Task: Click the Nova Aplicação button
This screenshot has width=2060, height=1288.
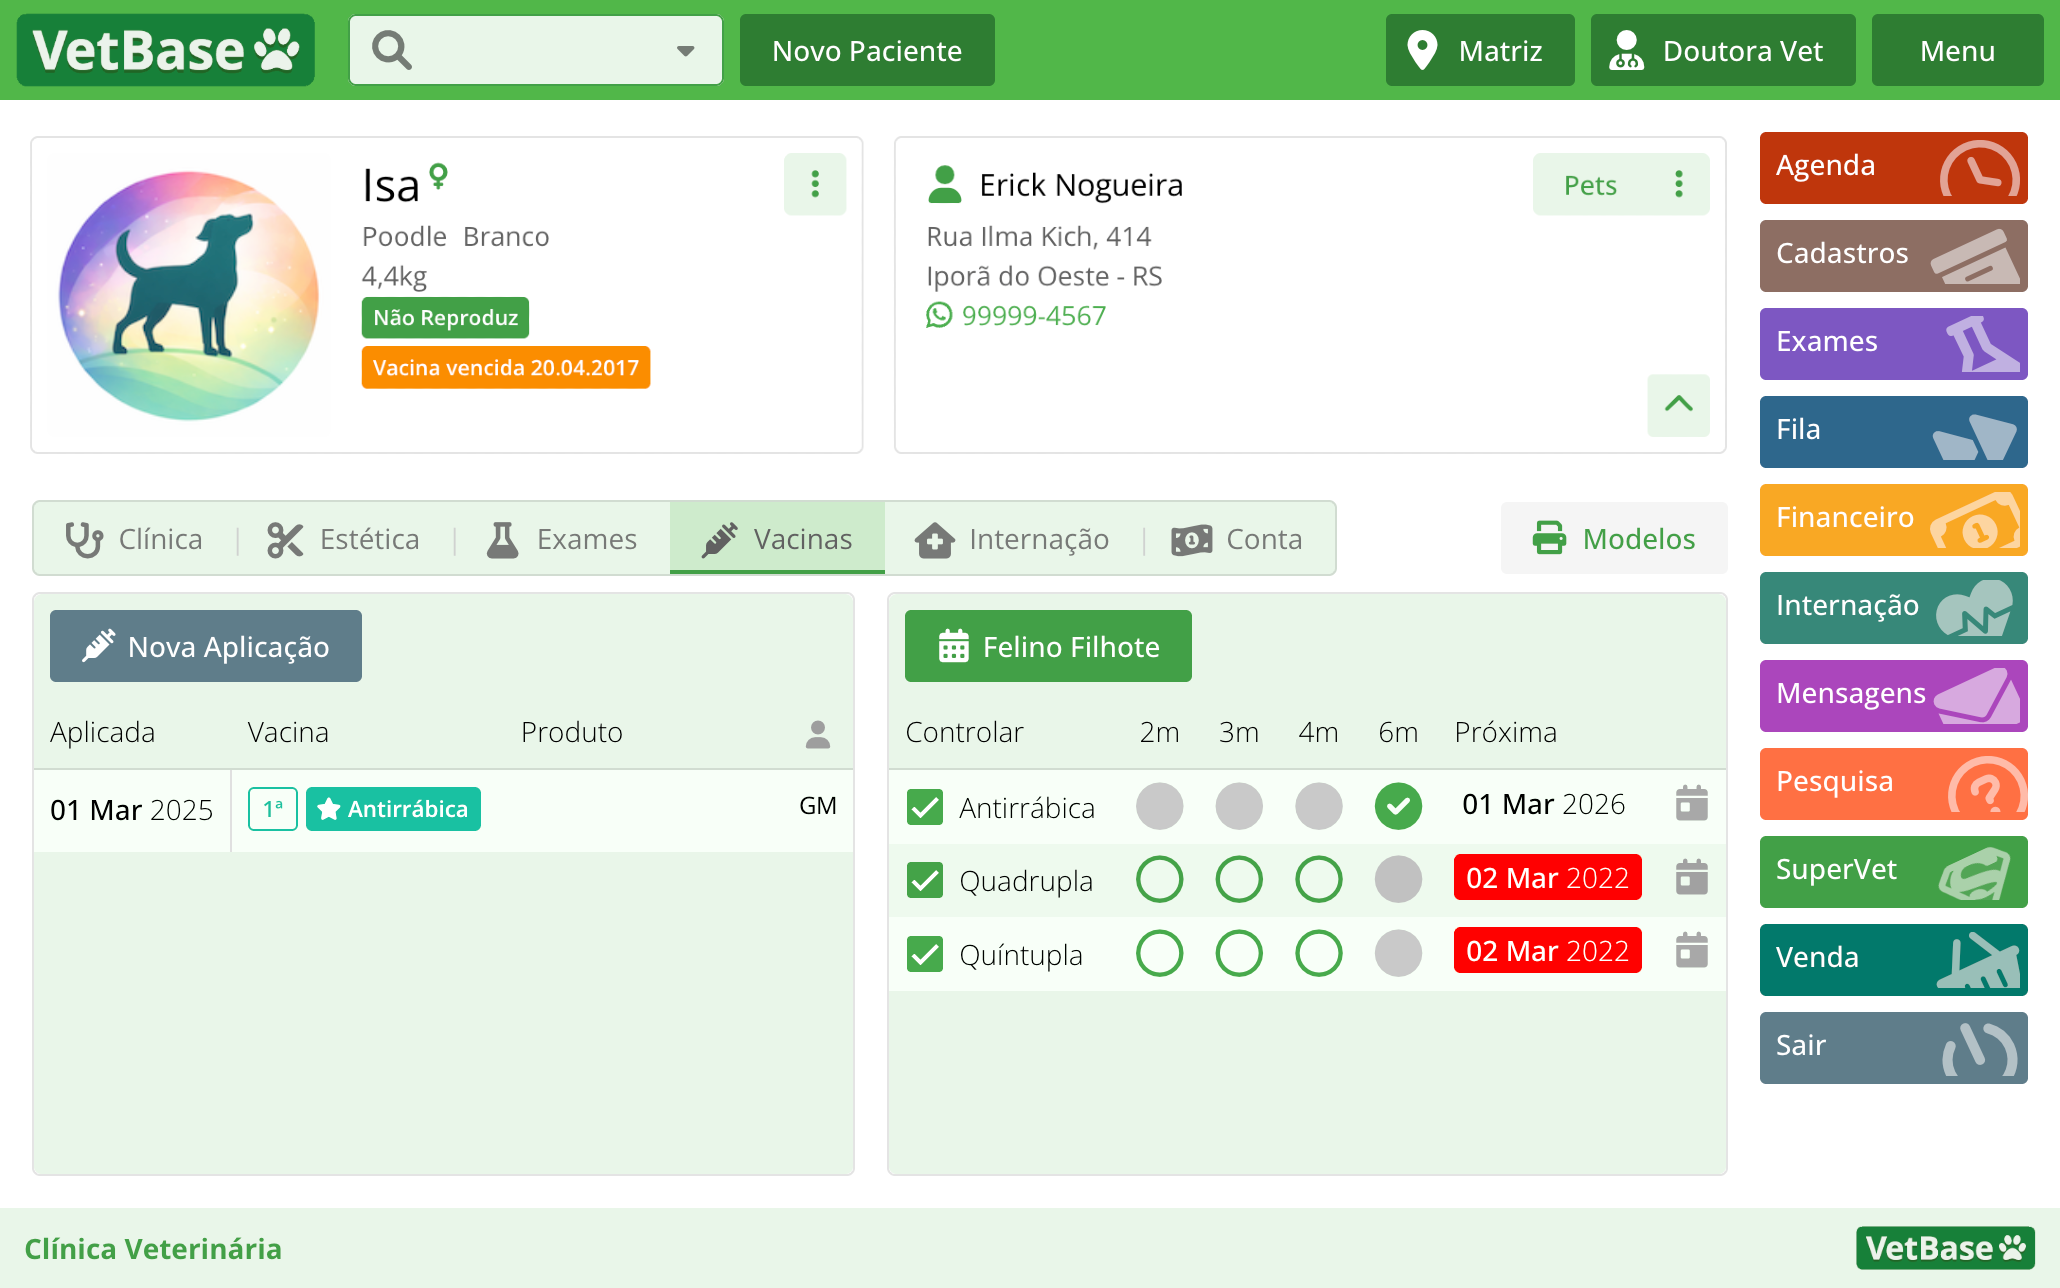Action: pos(206,647)
